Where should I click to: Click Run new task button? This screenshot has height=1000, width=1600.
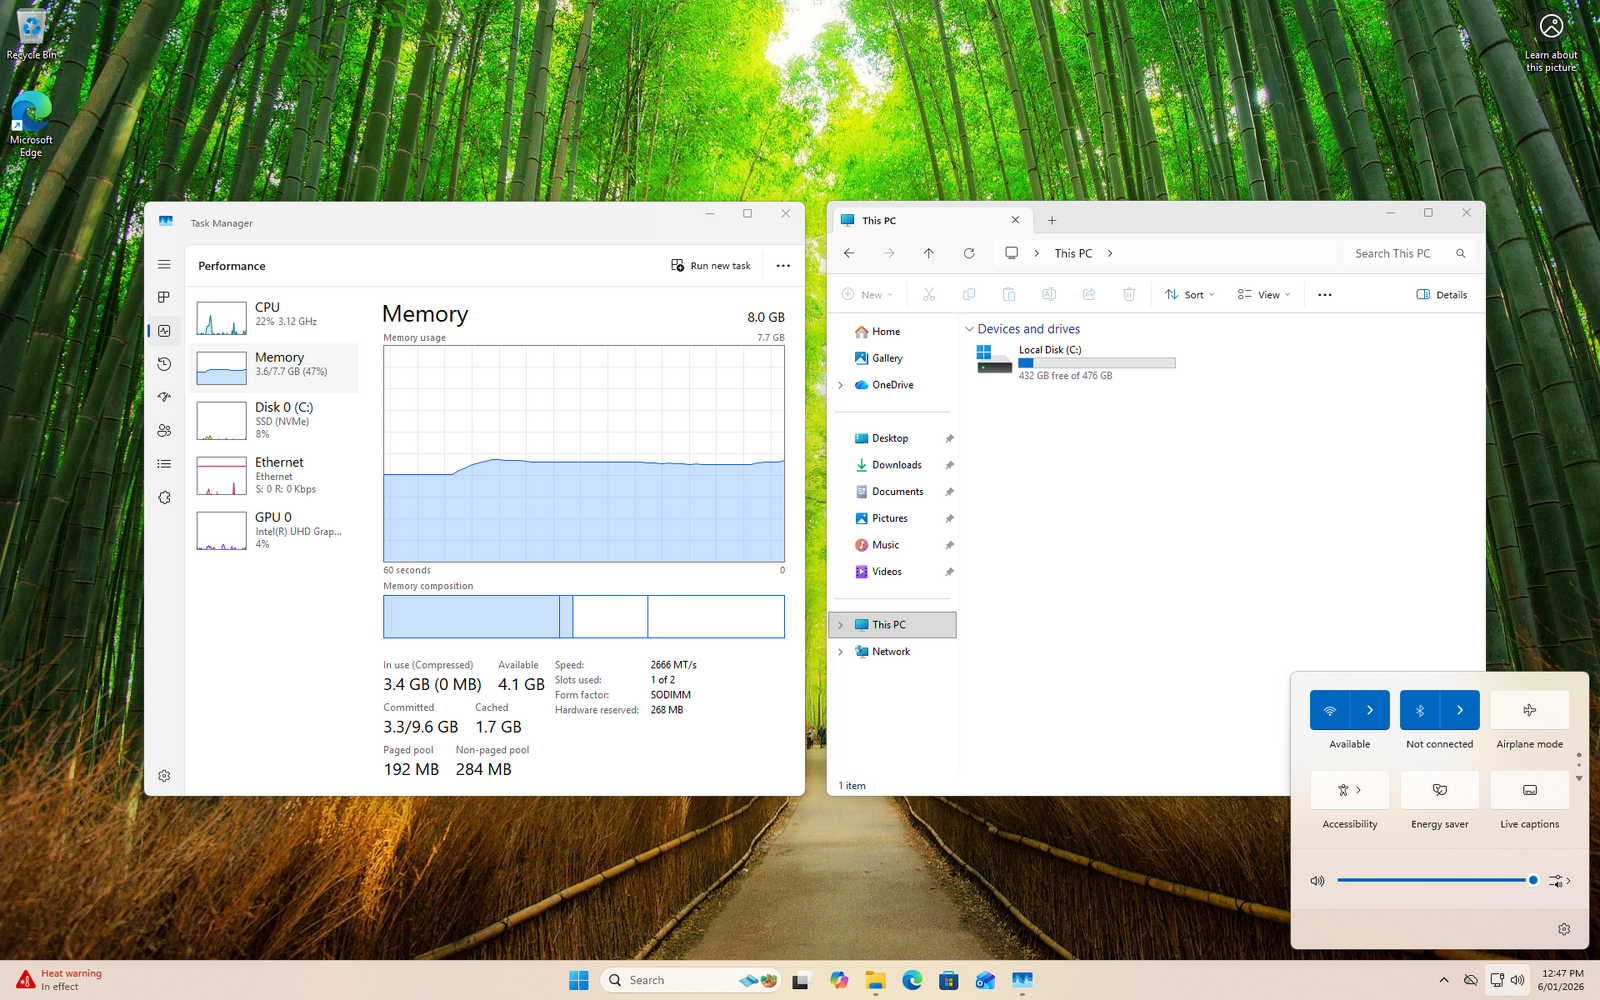coord(710,266)
